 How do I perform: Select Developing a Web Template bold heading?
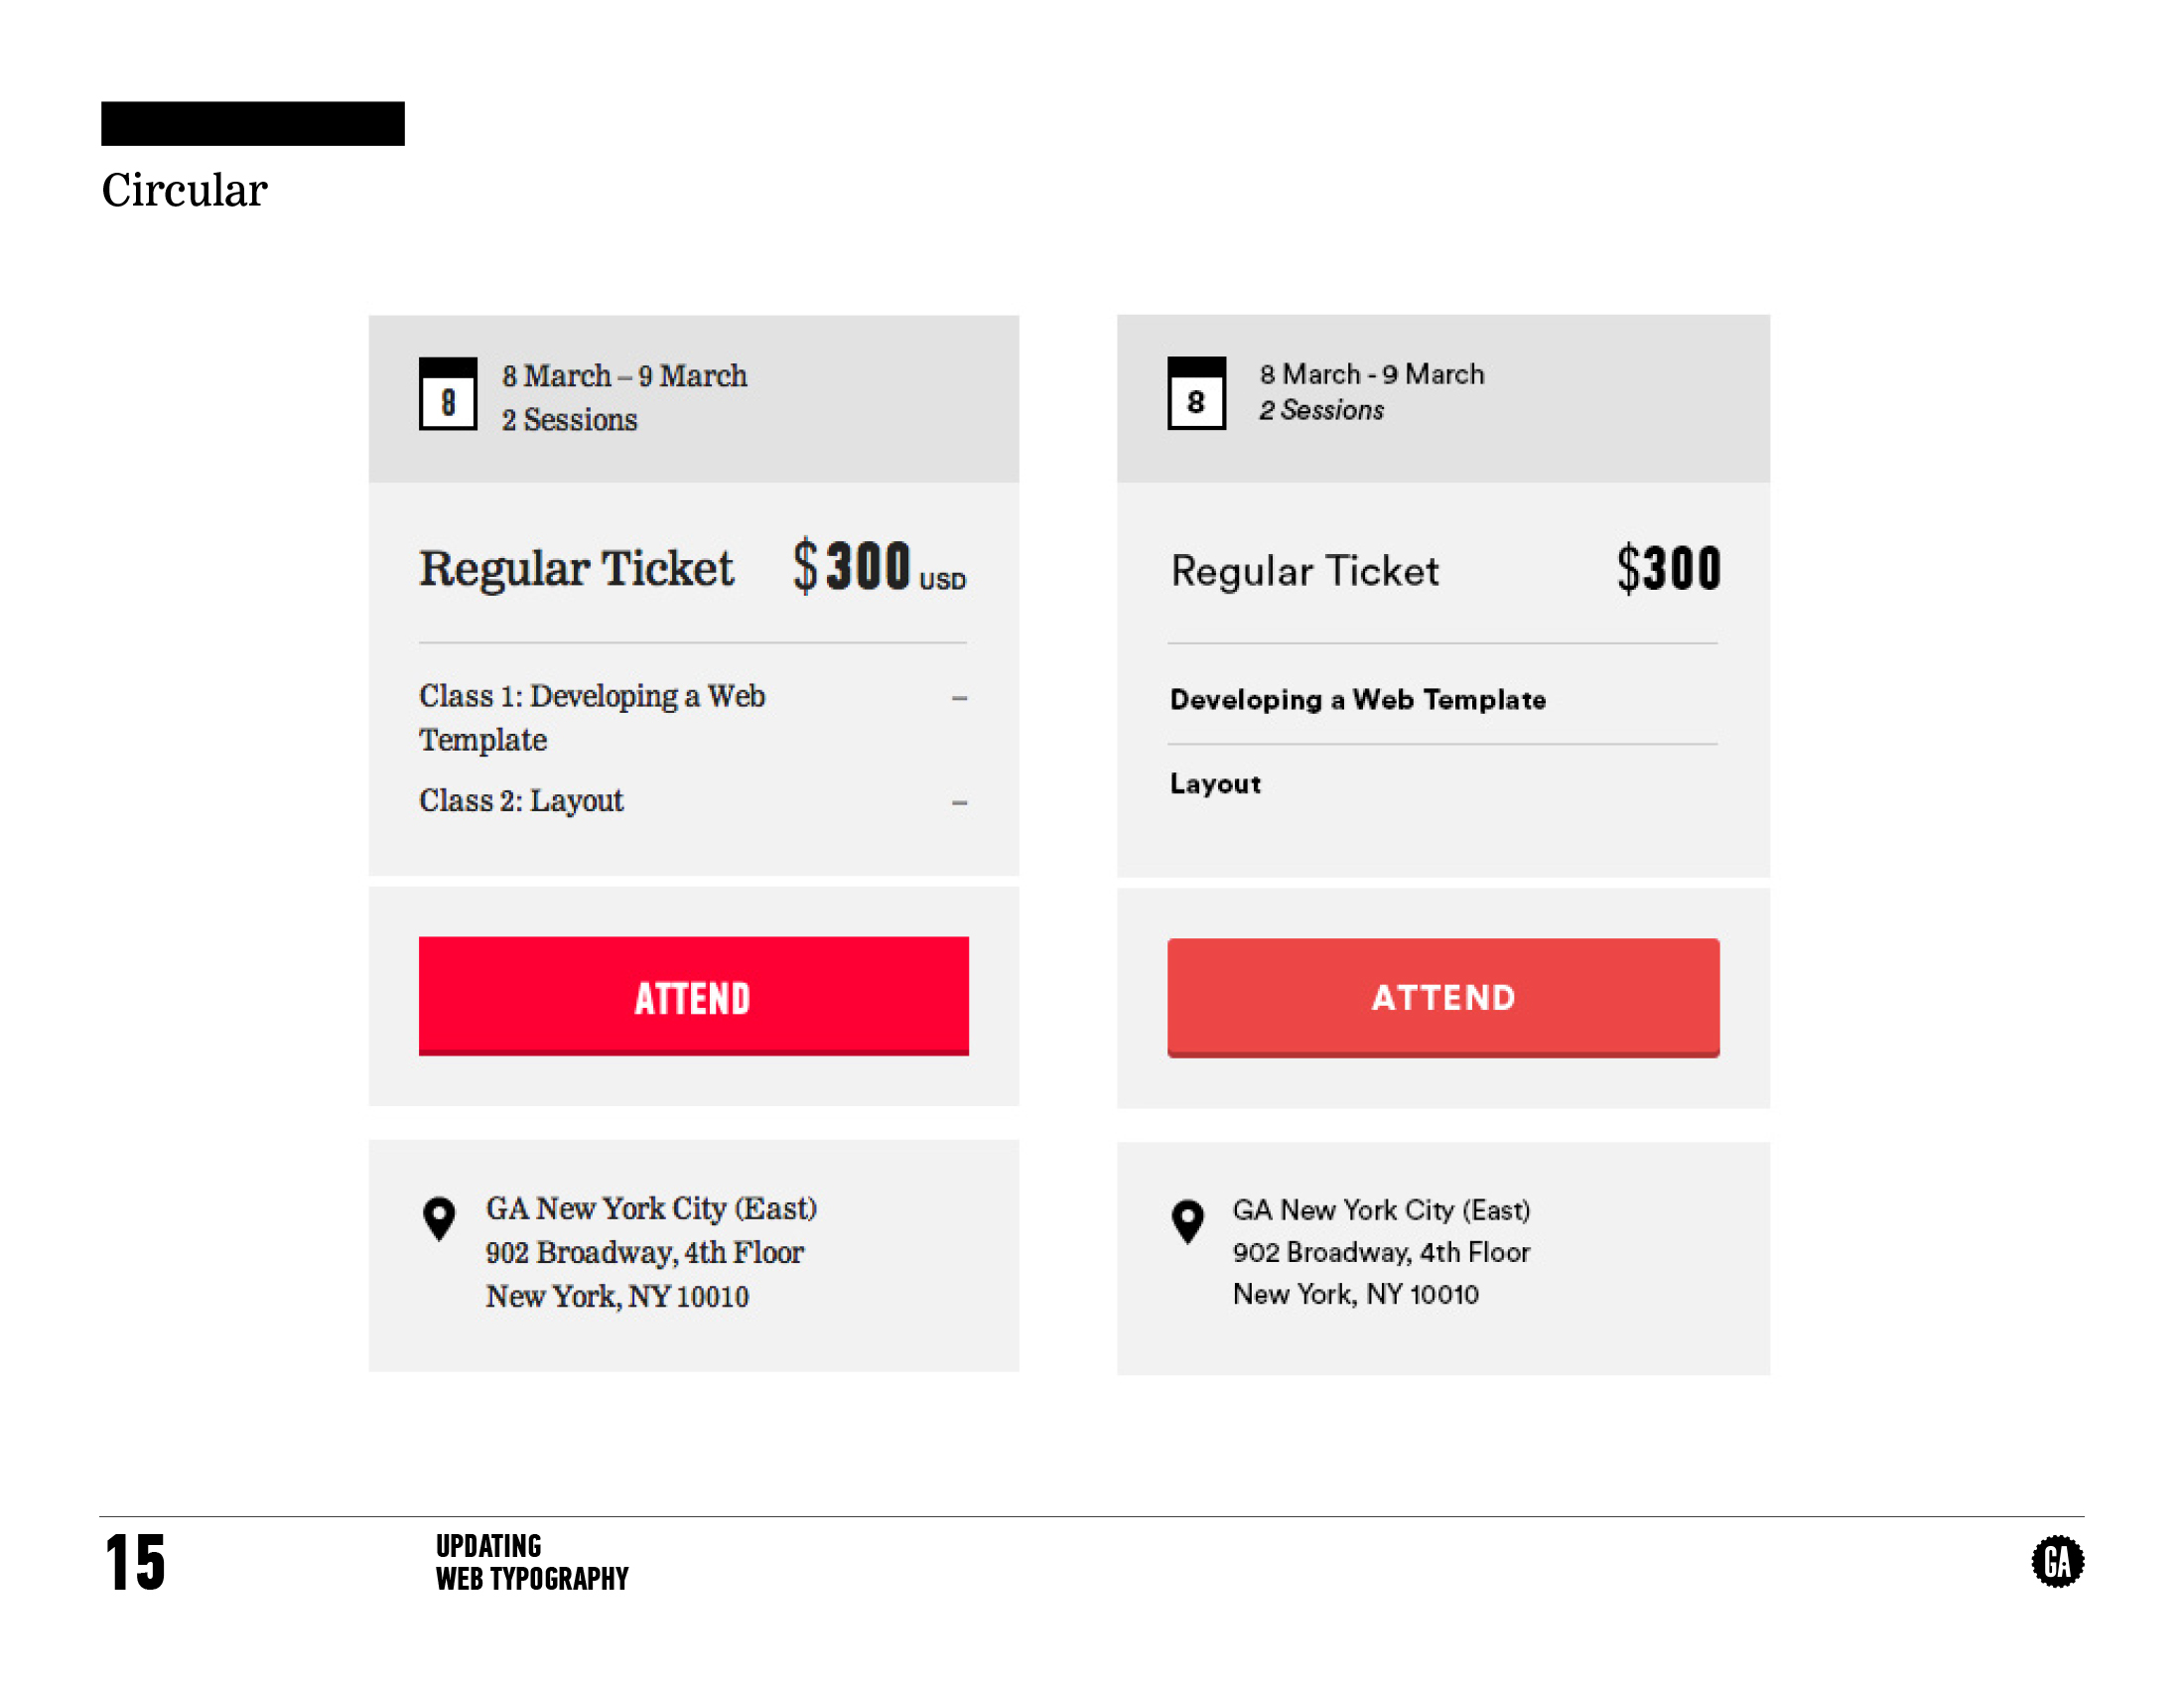click(1357, 699)
